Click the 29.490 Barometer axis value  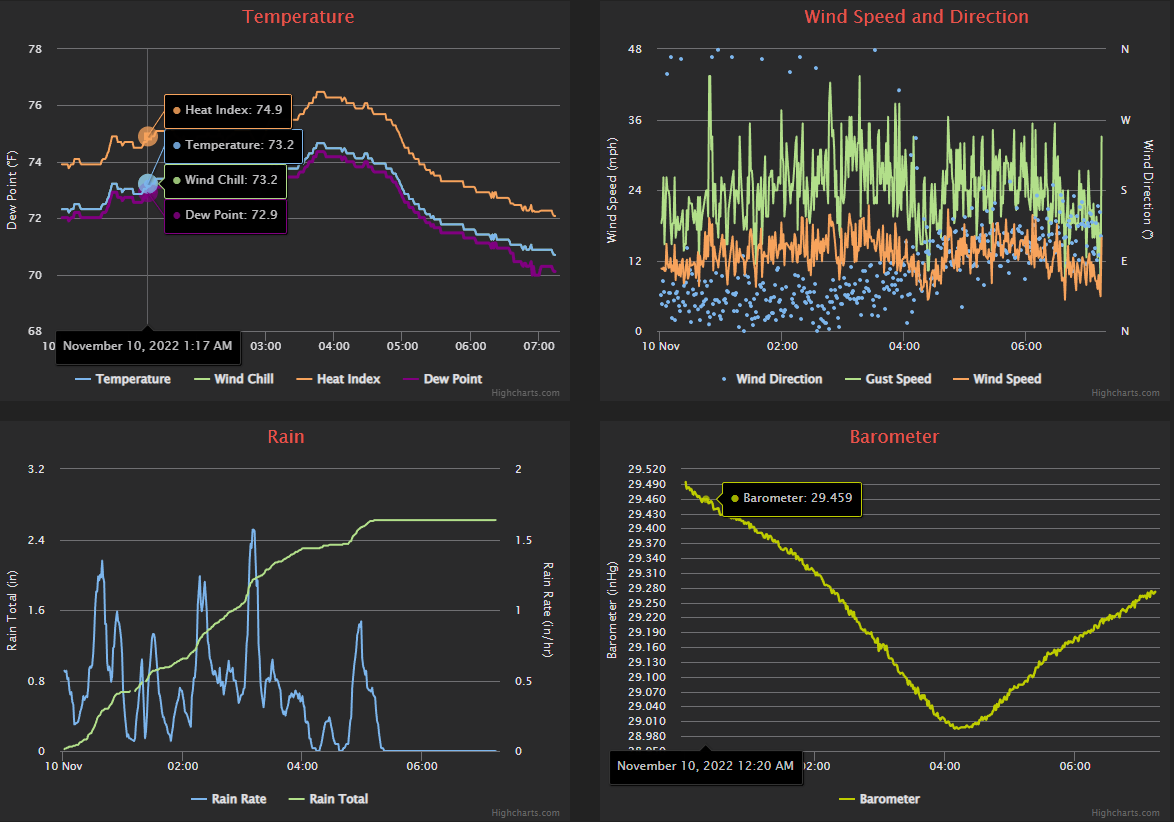click(647, 484)
